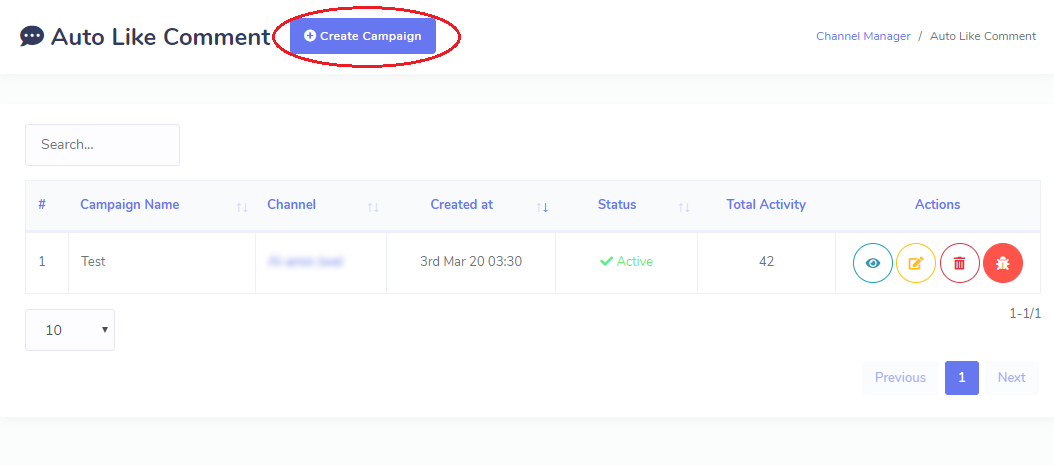1054x465 pixels.
Task: Go to the Previous page
Action: pos(900,378)
